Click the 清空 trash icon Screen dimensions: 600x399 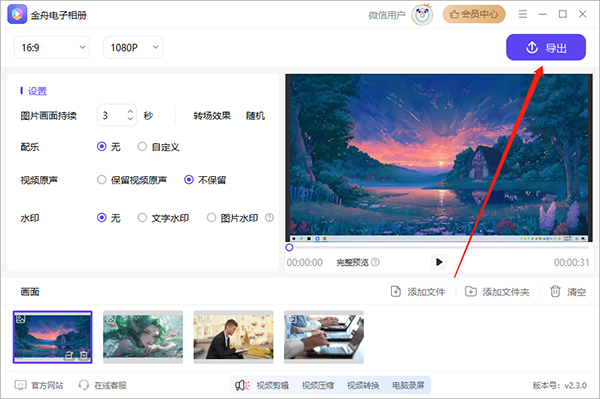click(x=555, y=291)
